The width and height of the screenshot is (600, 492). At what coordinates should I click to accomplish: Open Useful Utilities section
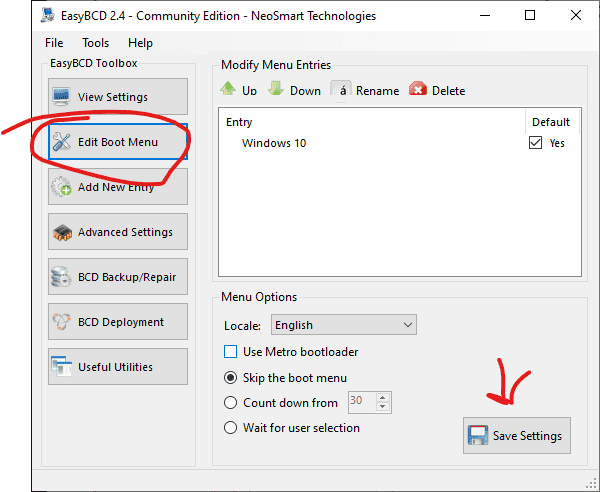tap(118, 367)
